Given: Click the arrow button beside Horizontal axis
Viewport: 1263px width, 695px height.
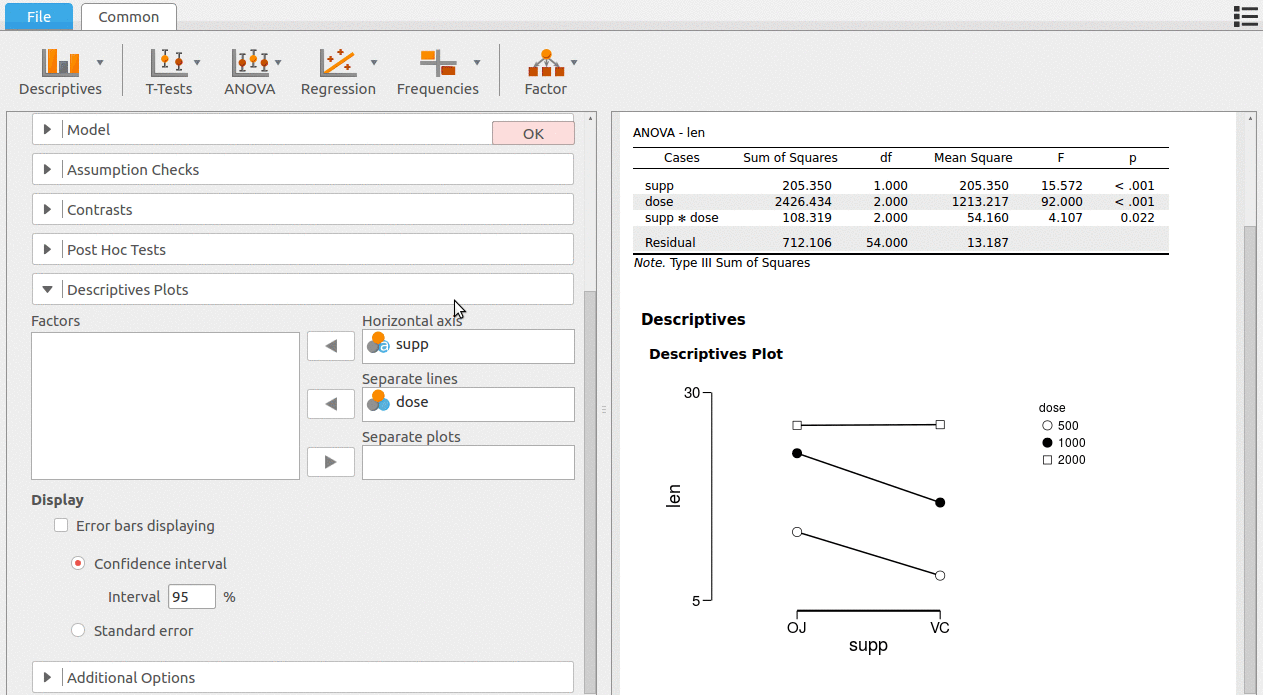Looking at the screenshot, I should coord(331,347).
